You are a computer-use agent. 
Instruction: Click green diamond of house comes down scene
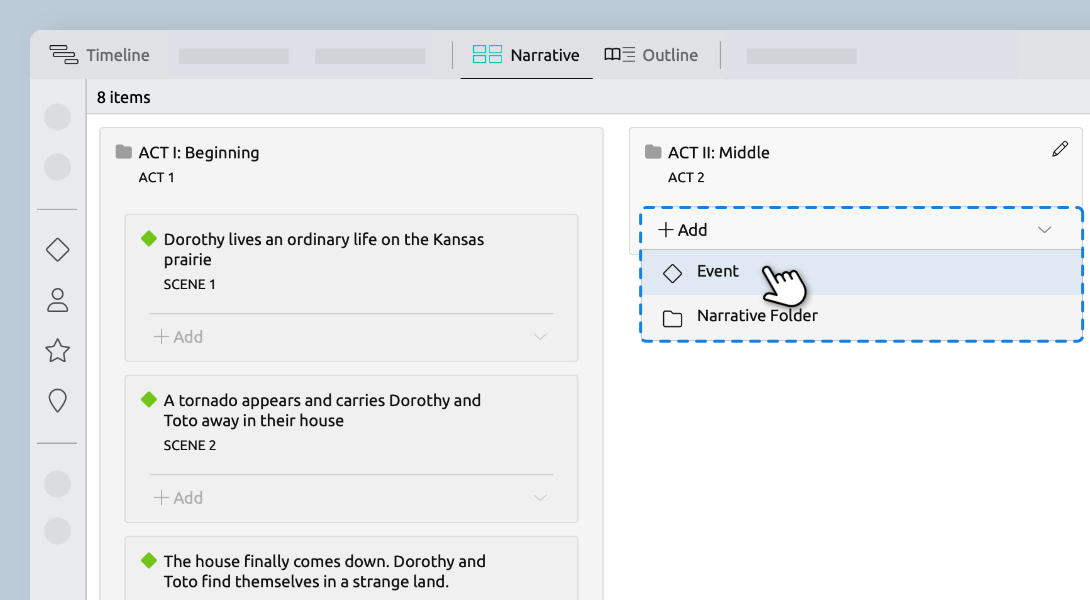click(x=149, y=560)
